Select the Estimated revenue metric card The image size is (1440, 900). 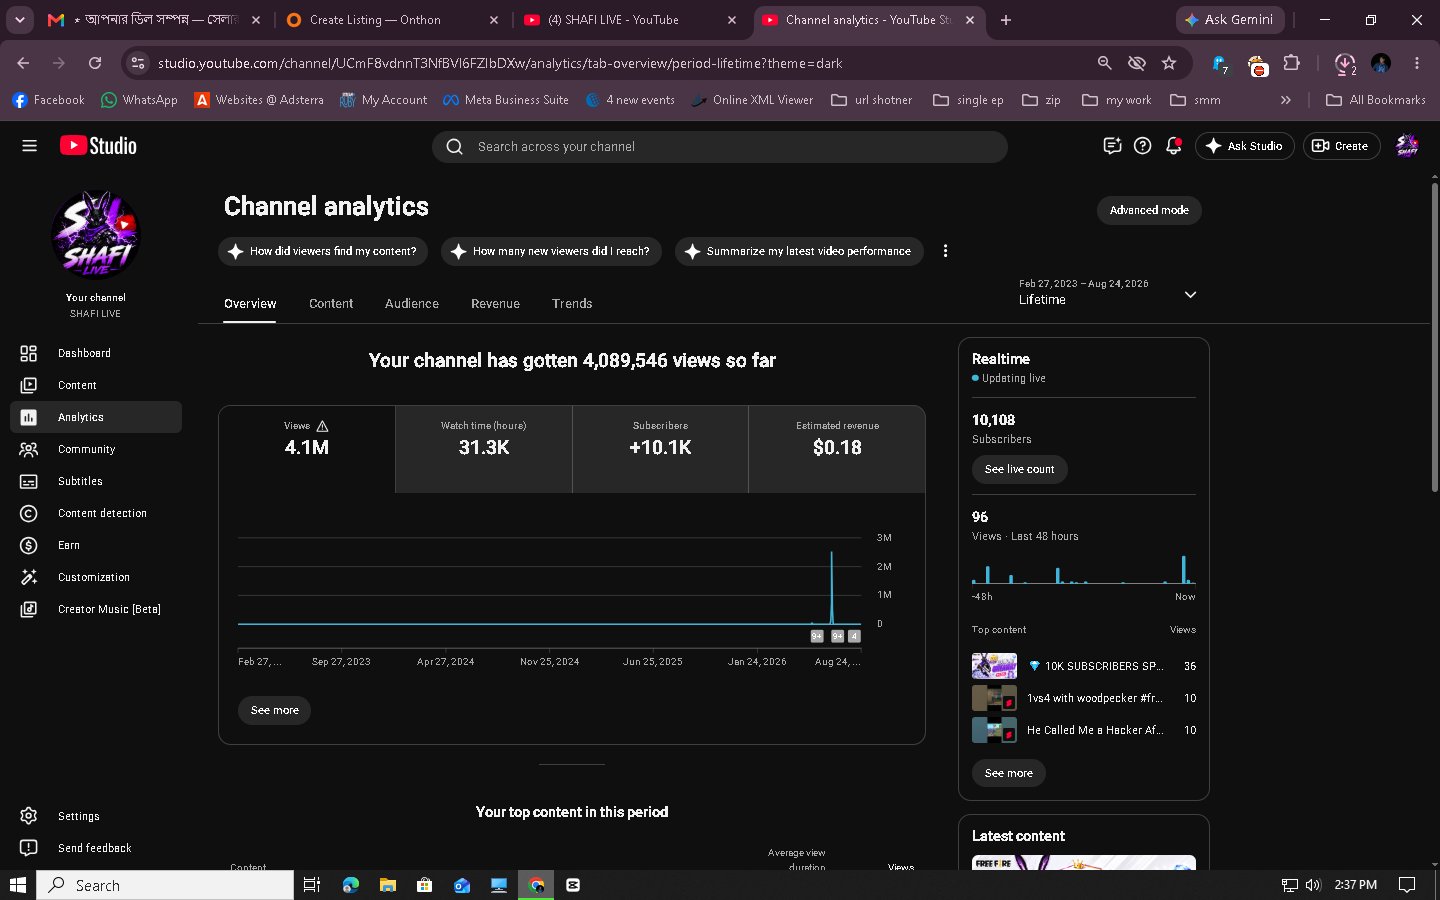pyautogui.click(x=837, y=449)
